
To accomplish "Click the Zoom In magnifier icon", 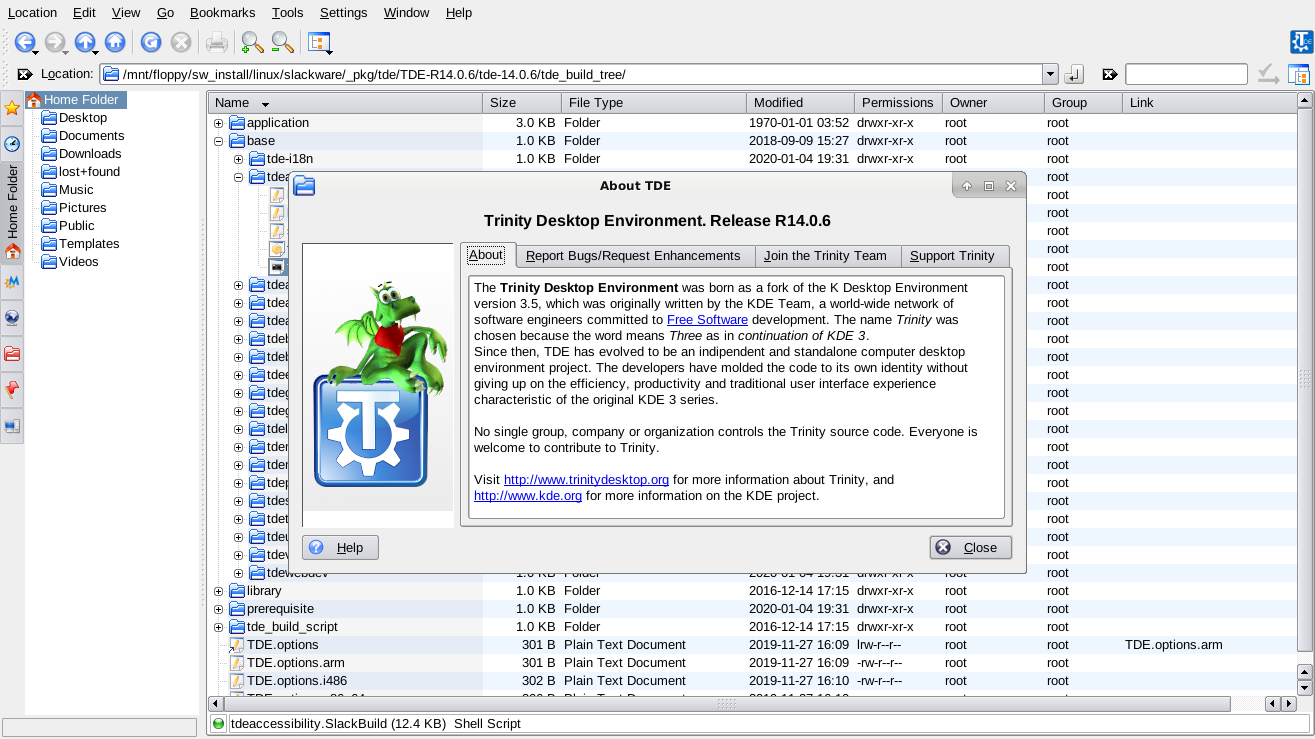I will click(252, 42).
